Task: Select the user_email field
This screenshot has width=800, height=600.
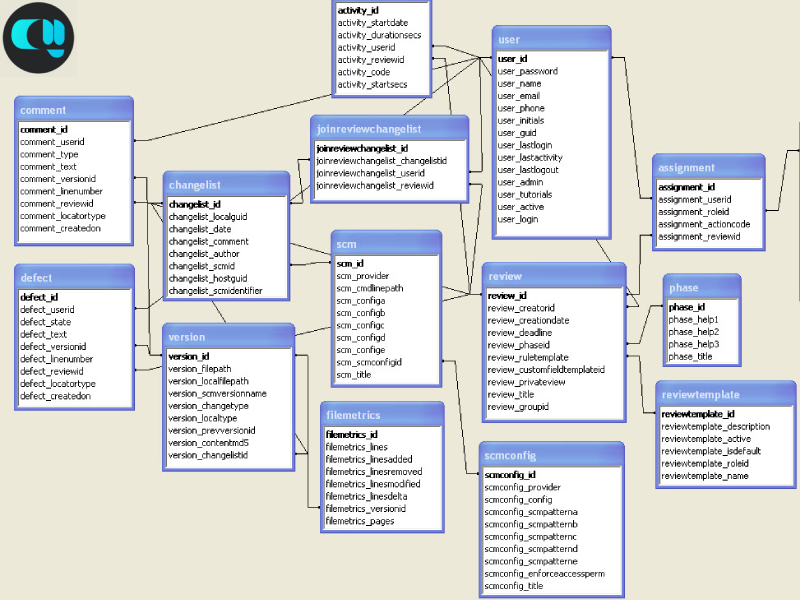Action: point(519,96)
